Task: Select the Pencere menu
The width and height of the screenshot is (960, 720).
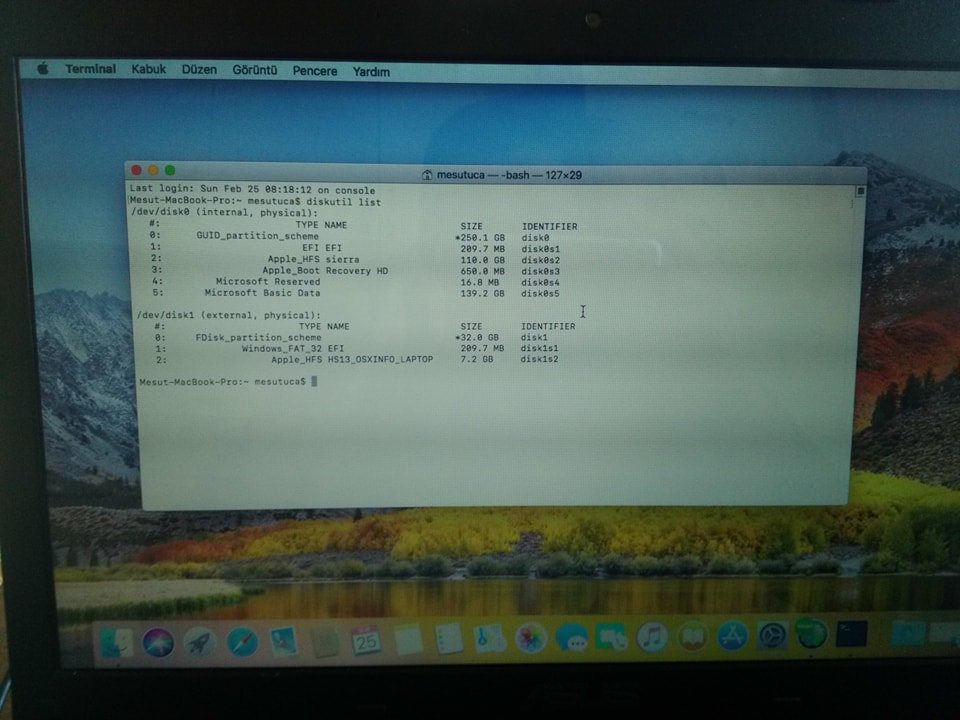Action: click(x=315, y=72)
